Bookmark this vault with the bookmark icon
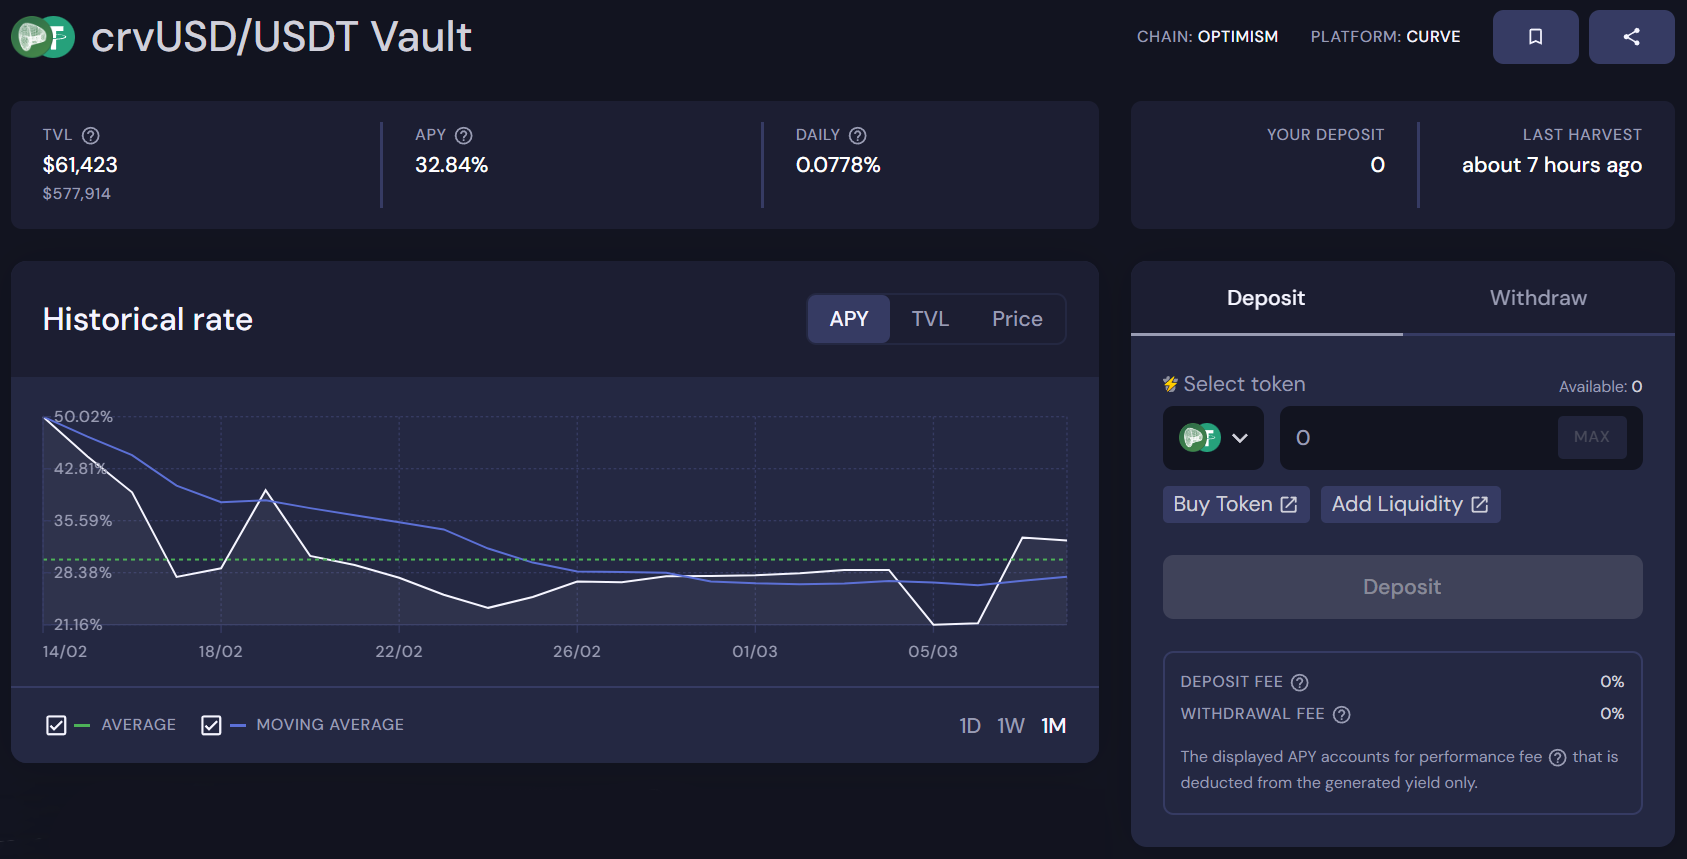 click(1535, 37)
